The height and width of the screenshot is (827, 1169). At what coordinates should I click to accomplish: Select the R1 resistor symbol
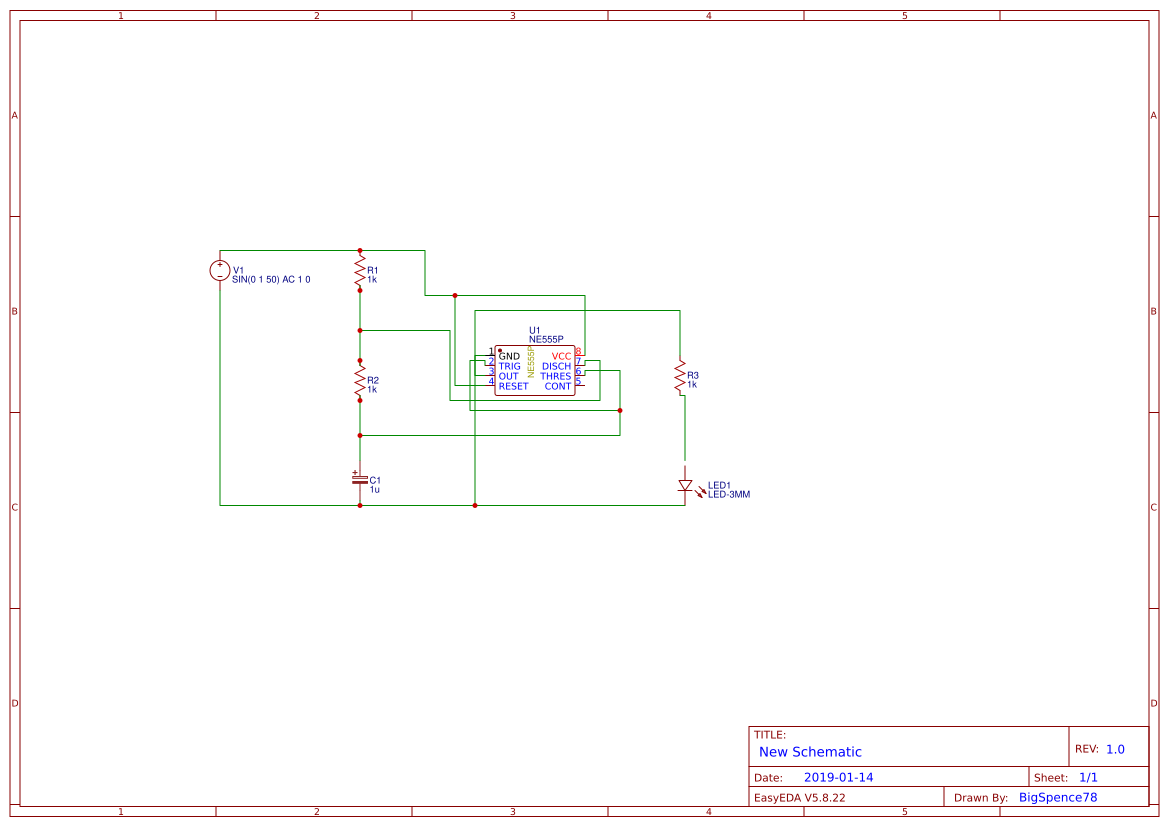[360, 271]
